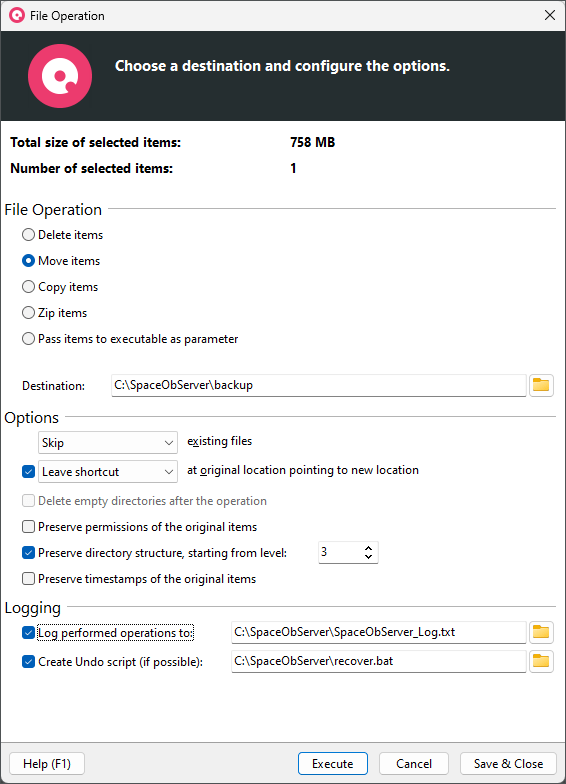Screen dimensions: 566x784
Task: Click the Destination path field
Action: 318,386
